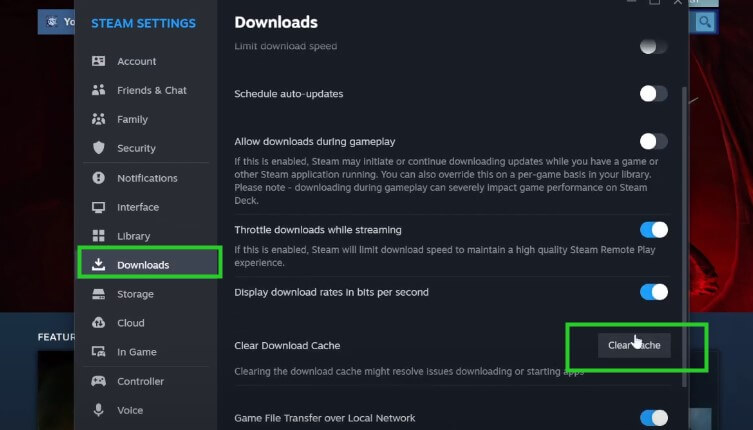The height and width of the screenshot is (430, 753).
Task: Click the Controller gamepad icon
Action: (98, 381)
